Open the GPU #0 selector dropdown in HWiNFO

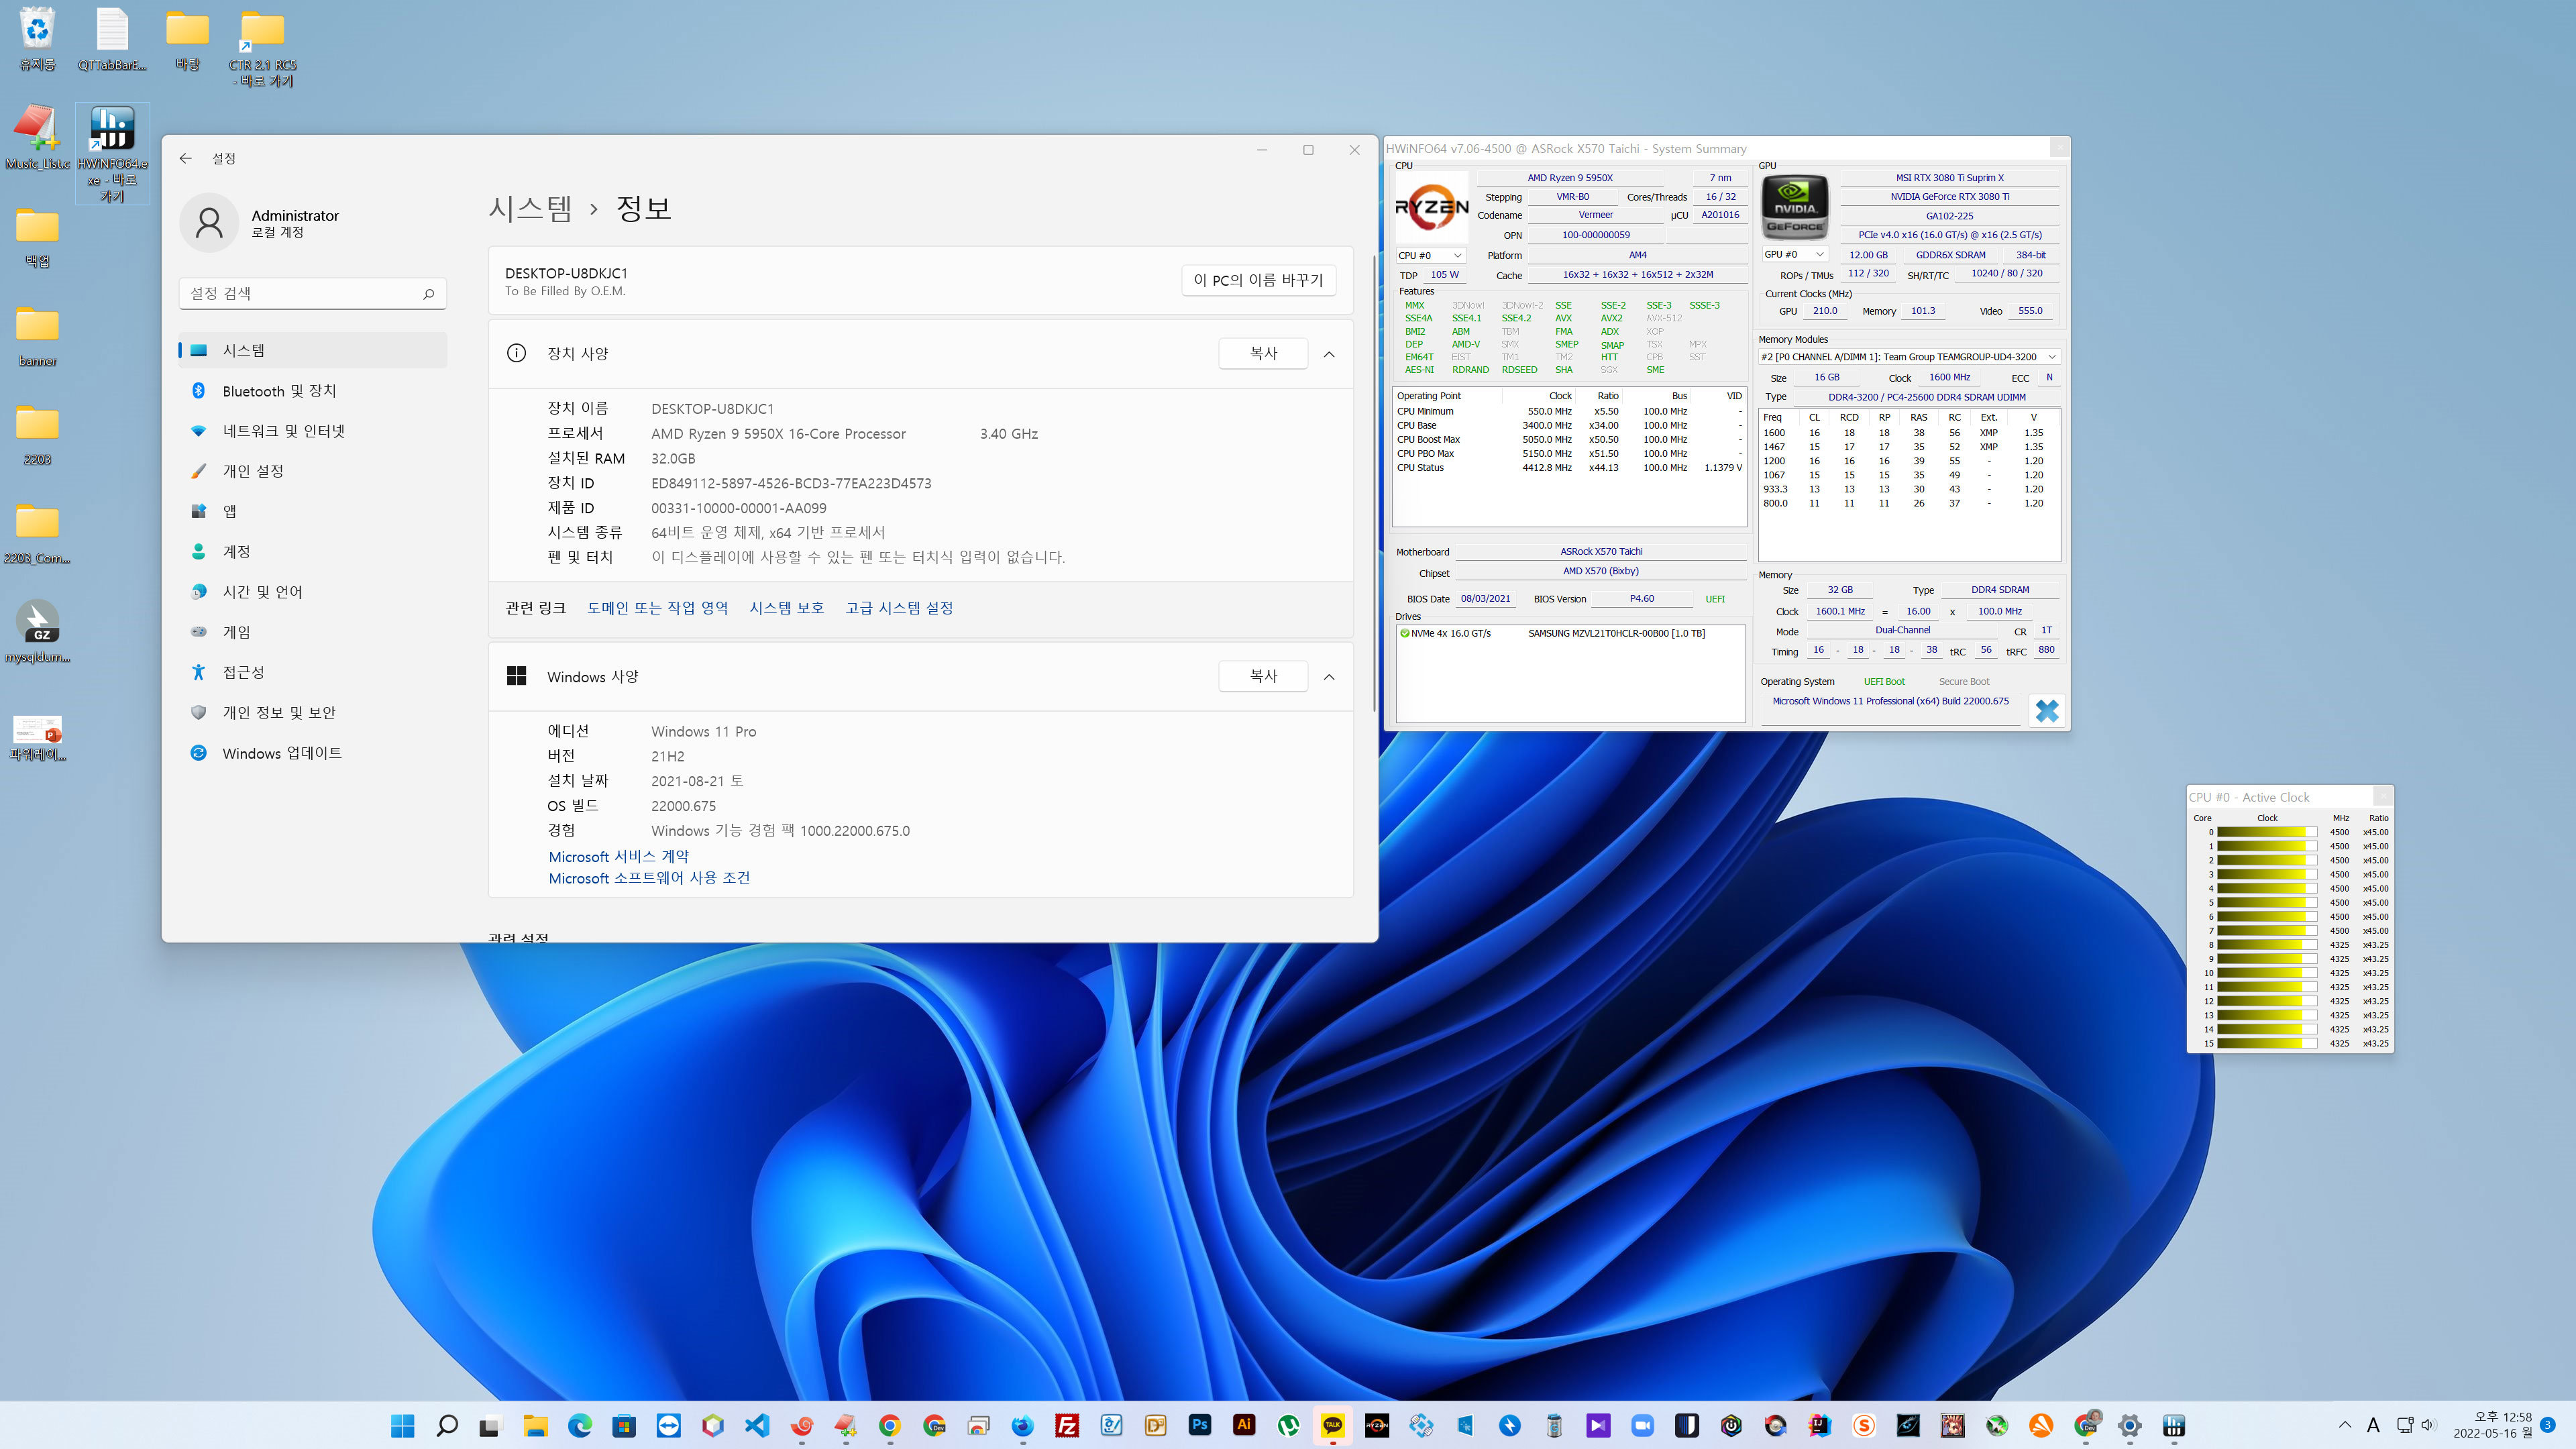1794,255
